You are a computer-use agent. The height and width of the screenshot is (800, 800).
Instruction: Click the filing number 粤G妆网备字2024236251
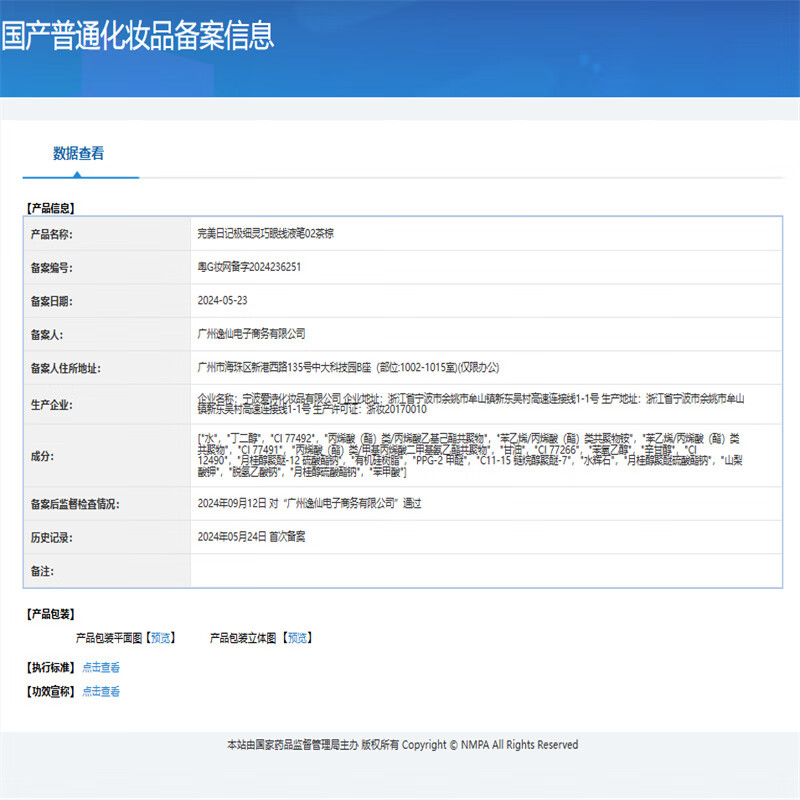[x=250, y=267]
